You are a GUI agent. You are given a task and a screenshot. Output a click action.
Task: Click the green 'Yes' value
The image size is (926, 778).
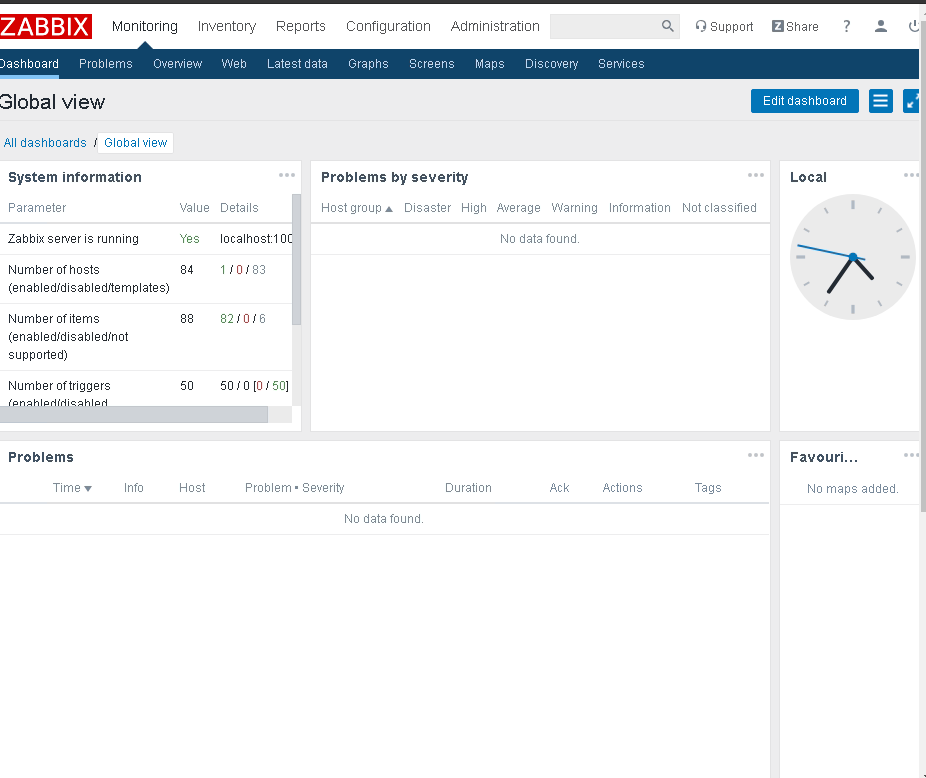point(190,239)
